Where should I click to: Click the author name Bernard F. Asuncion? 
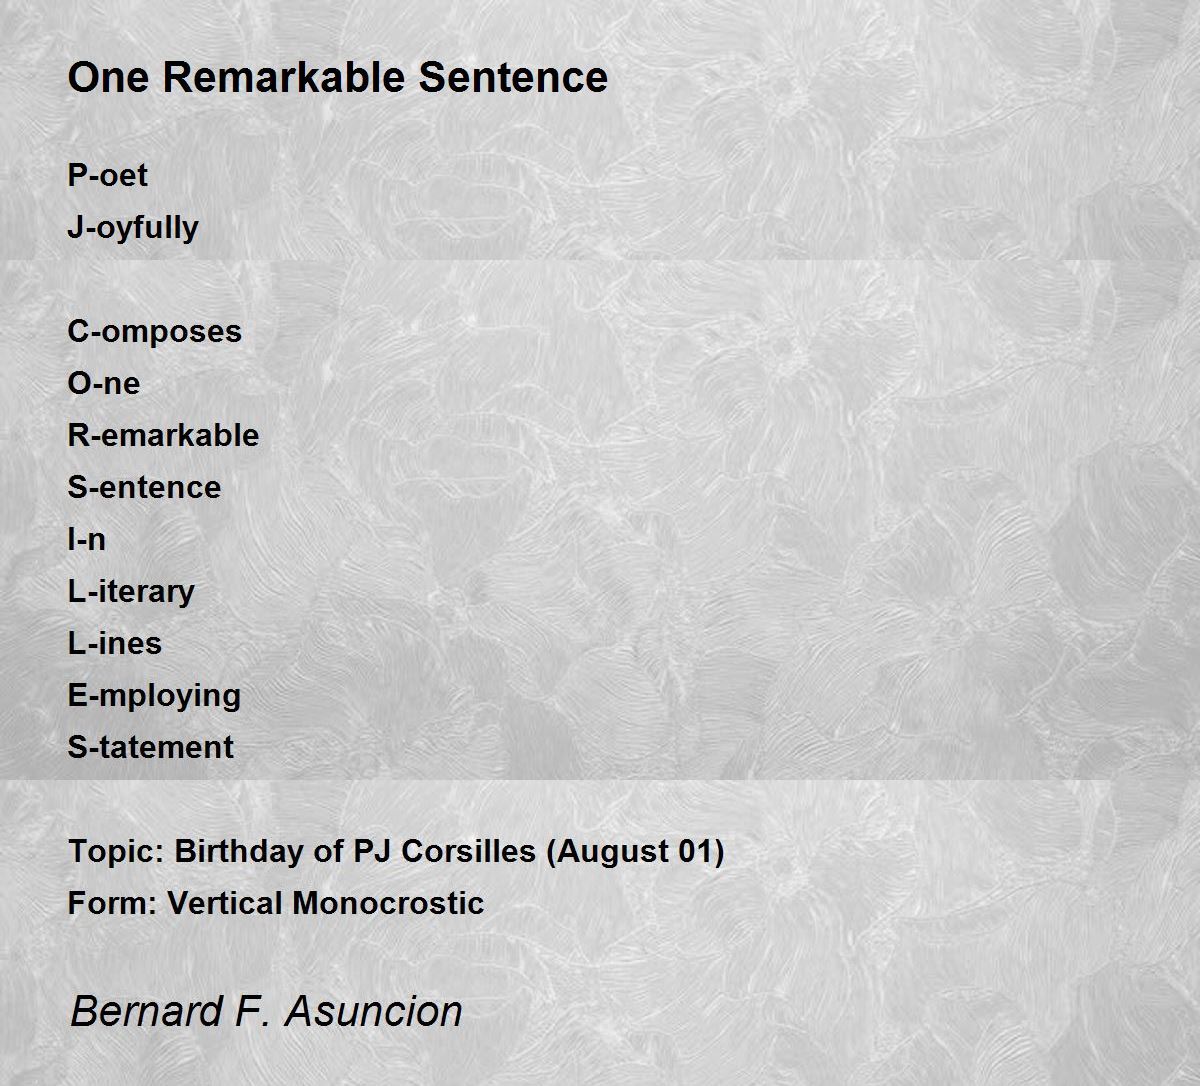266,1011
